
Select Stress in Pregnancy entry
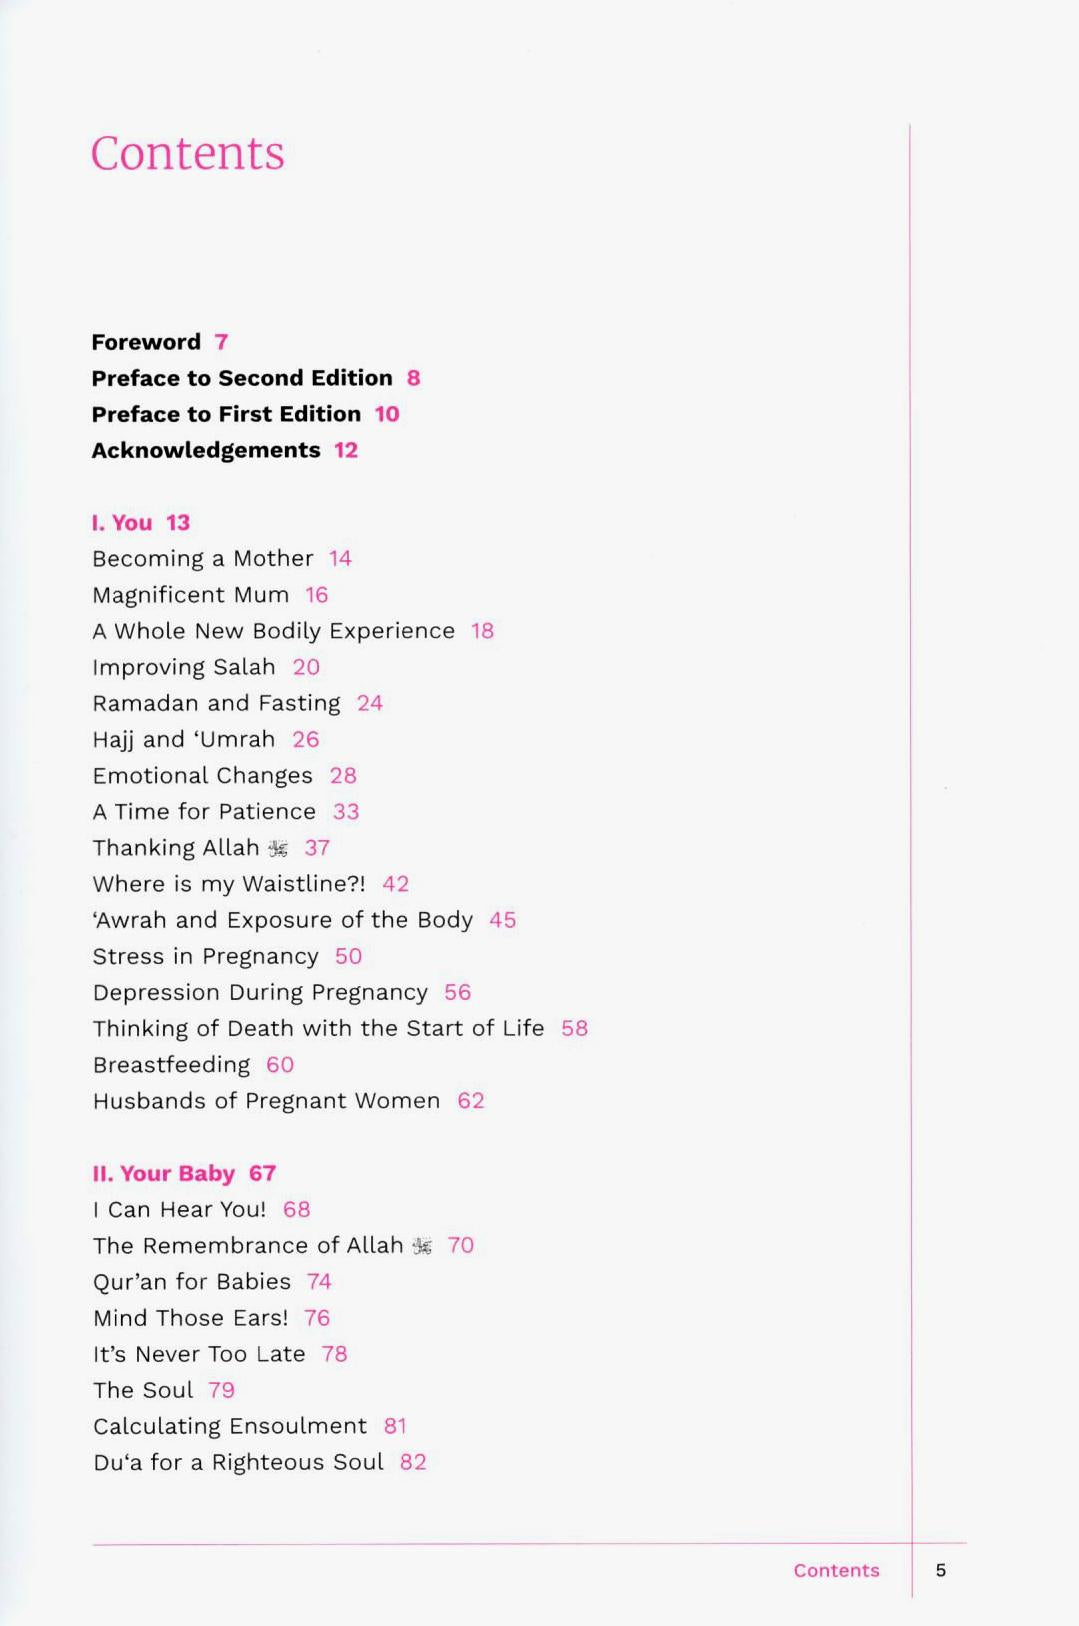click(205, 956)
